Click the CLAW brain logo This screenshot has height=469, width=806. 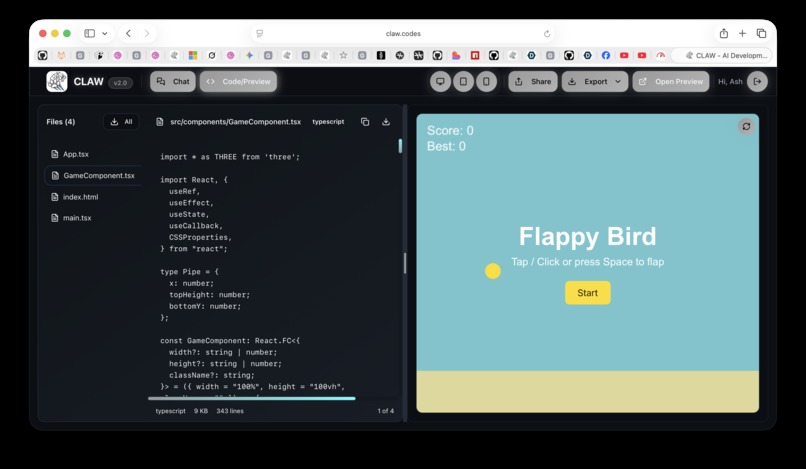click(x=57, y=81)
